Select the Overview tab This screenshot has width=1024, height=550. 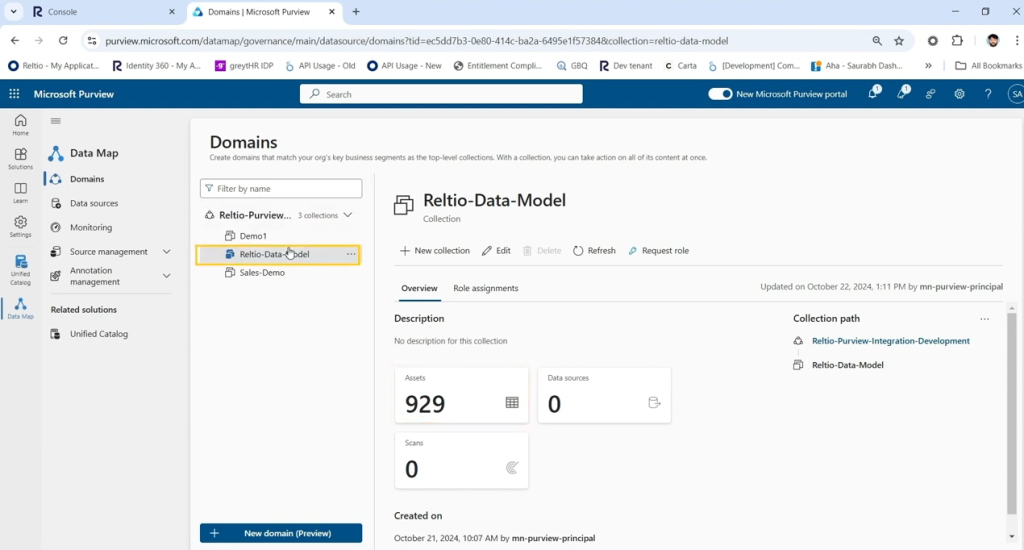(x=419, y=288)
